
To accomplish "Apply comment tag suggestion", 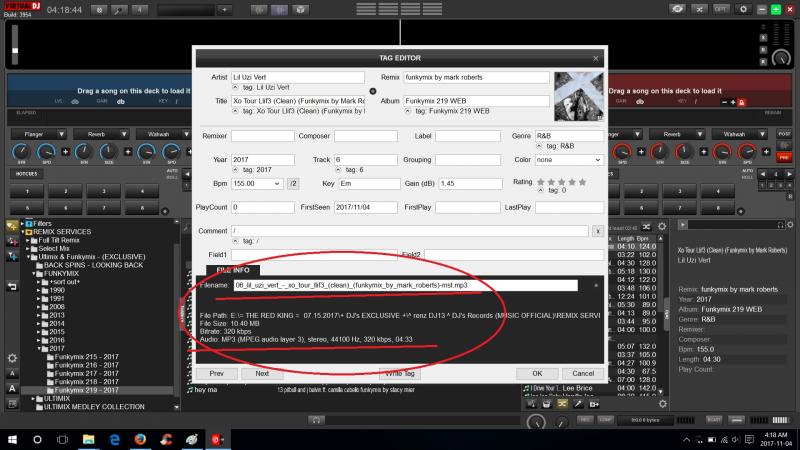I will [235, 241].
